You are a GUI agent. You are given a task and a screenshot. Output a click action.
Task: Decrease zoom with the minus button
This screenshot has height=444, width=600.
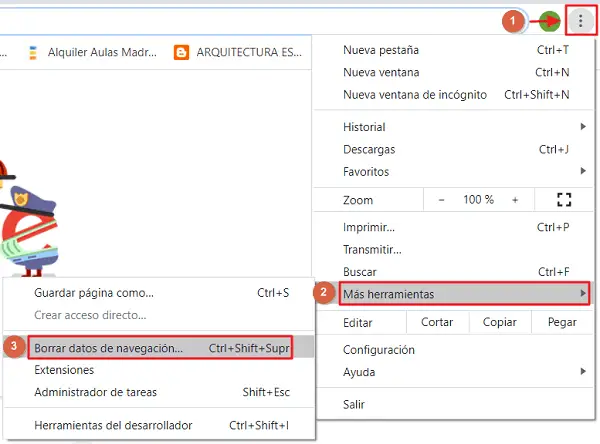(x=441, y=200)
